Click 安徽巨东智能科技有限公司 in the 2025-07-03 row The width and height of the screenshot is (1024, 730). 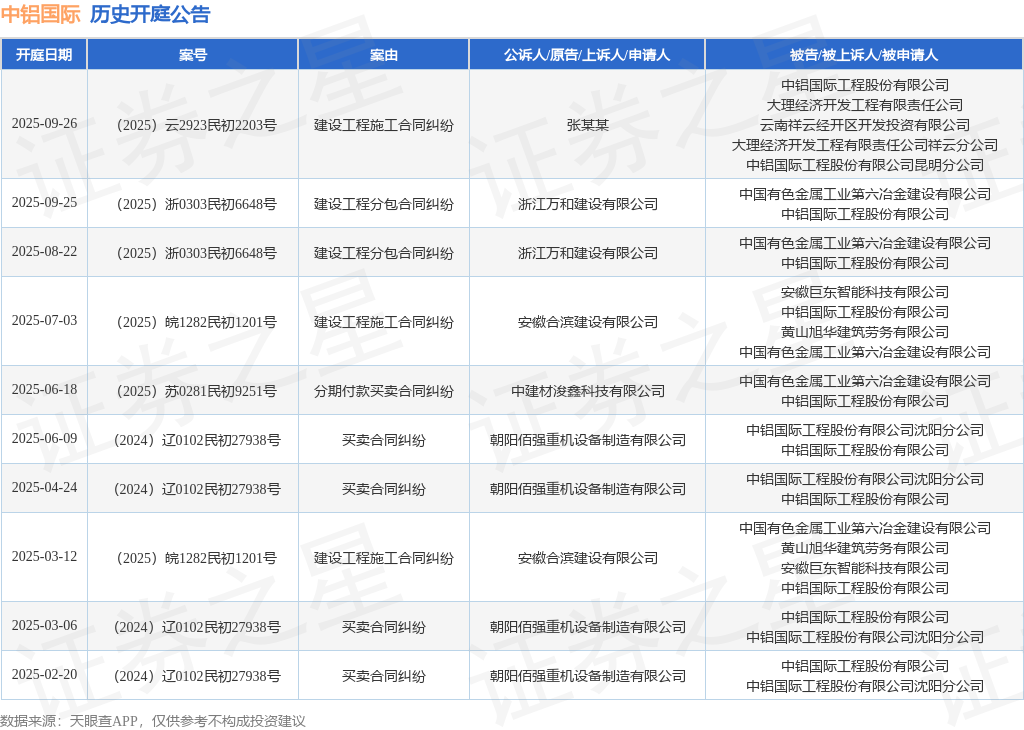(x=865, y=293)
